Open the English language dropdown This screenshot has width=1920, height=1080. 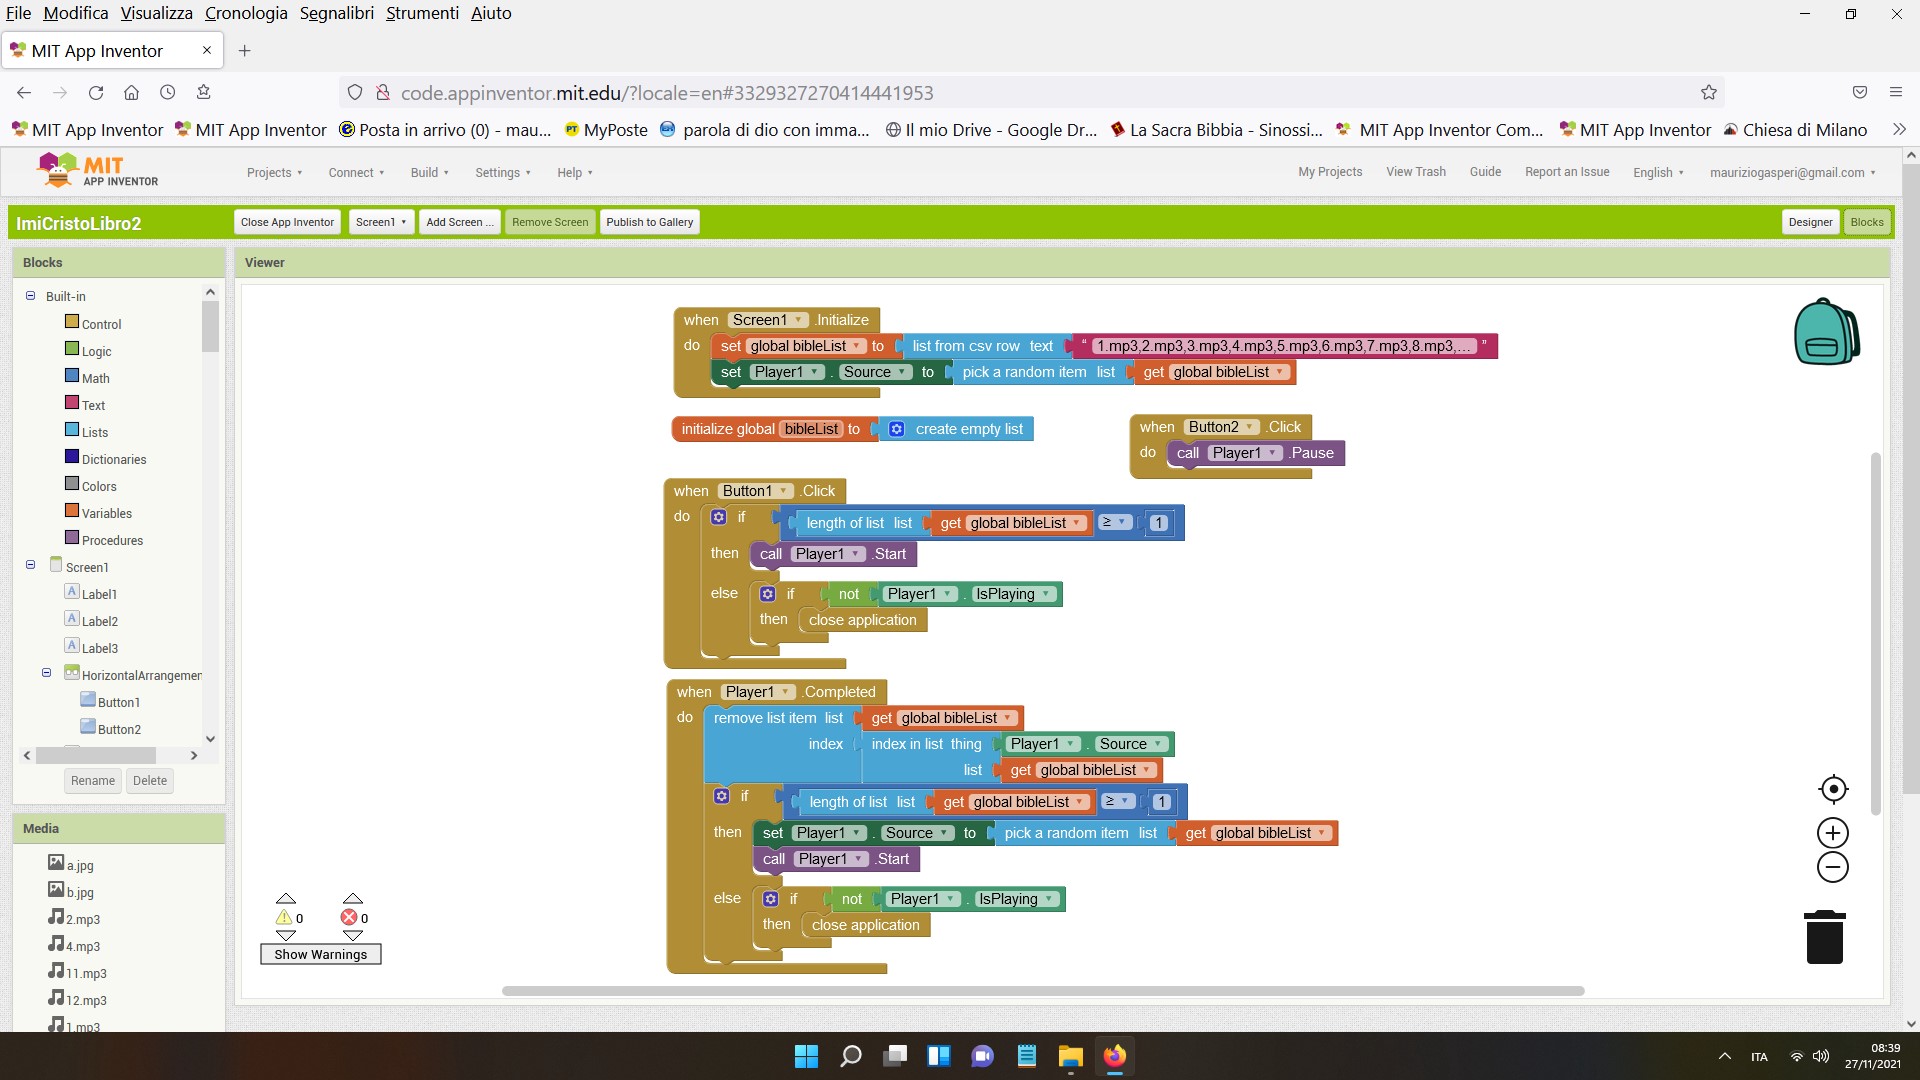[x=1658, y=172]
